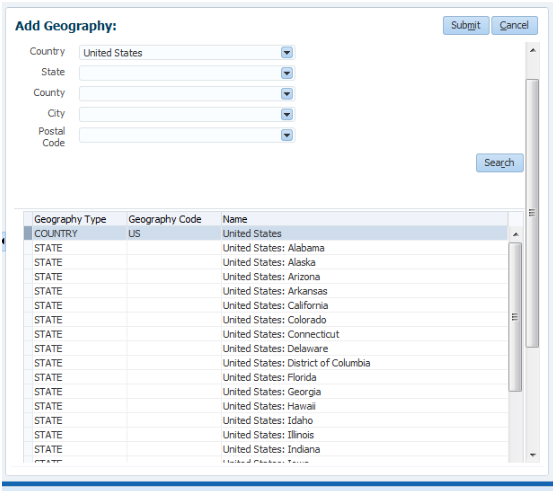Viewport: 555px width, 493px height.
Task: Click the table scrollbar up arrow
Action: 516,234
